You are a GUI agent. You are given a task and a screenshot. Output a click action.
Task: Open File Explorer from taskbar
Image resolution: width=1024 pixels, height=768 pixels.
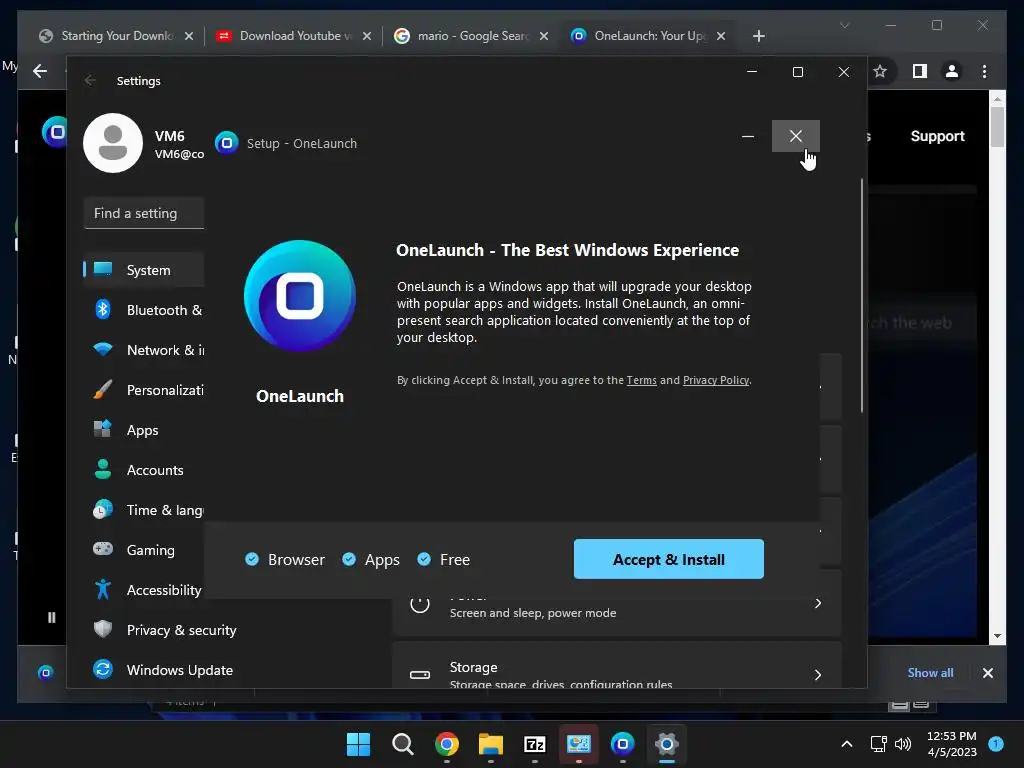pyautogui.click(x=490, y=744)
